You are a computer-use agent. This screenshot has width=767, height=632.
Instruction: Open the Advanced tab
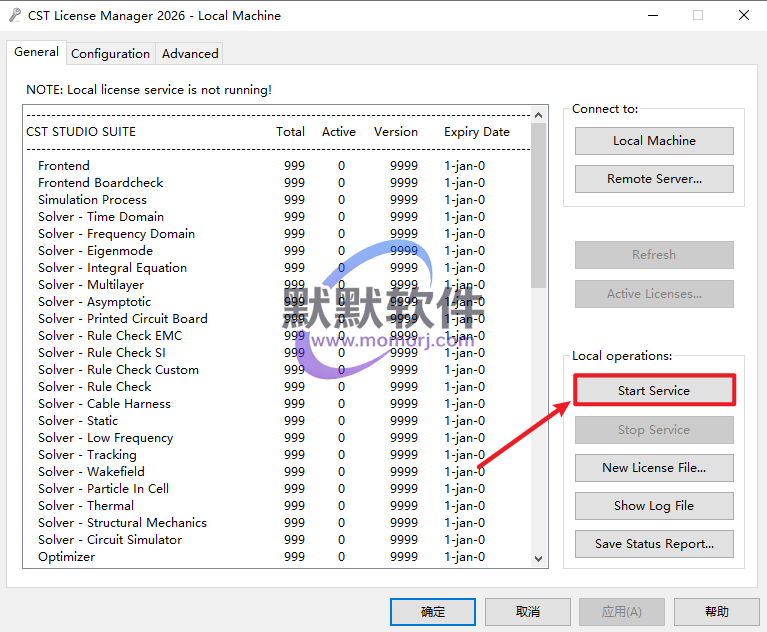pyautogui.click(x=190, y=54)
